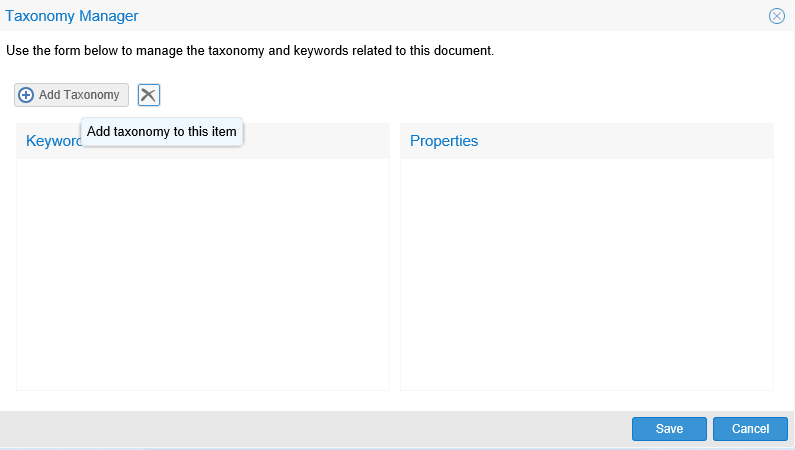Select the Properties panel header
Screen dimensions: 795x450
coord(587,141)
